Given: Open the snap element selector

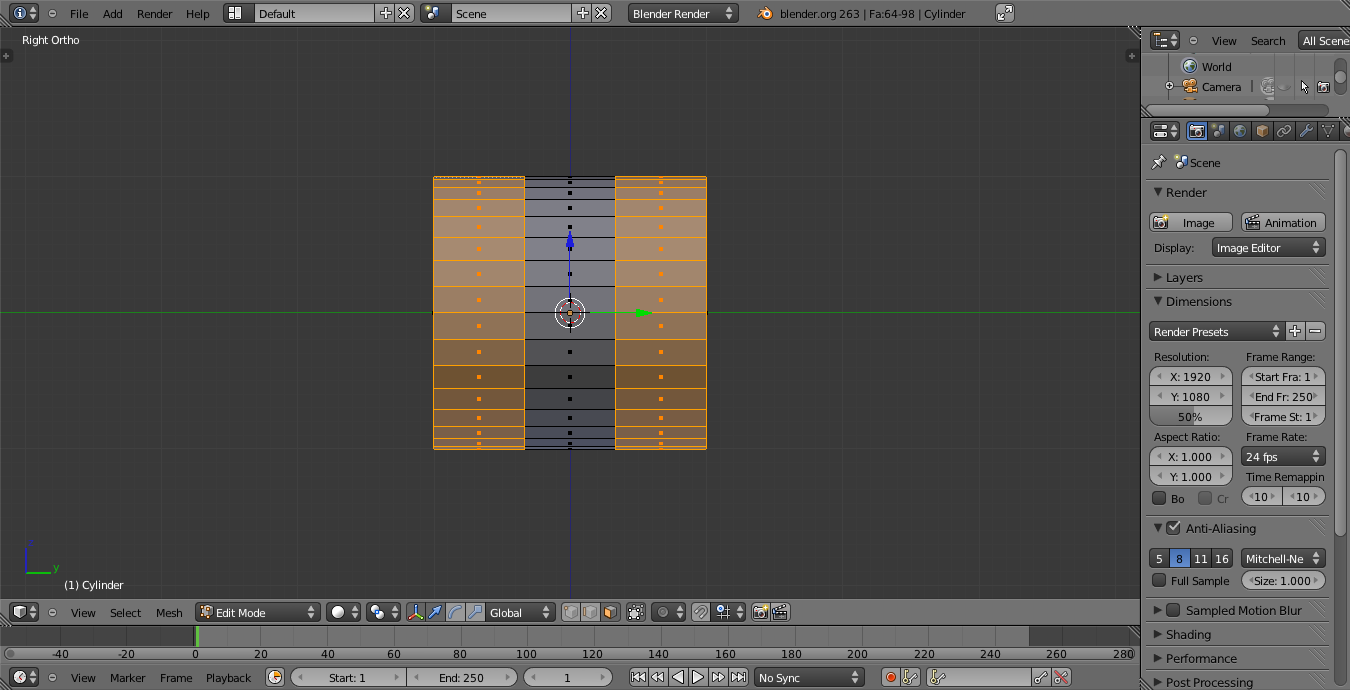Looking at the screenshot, I should (x=728, y=612).
